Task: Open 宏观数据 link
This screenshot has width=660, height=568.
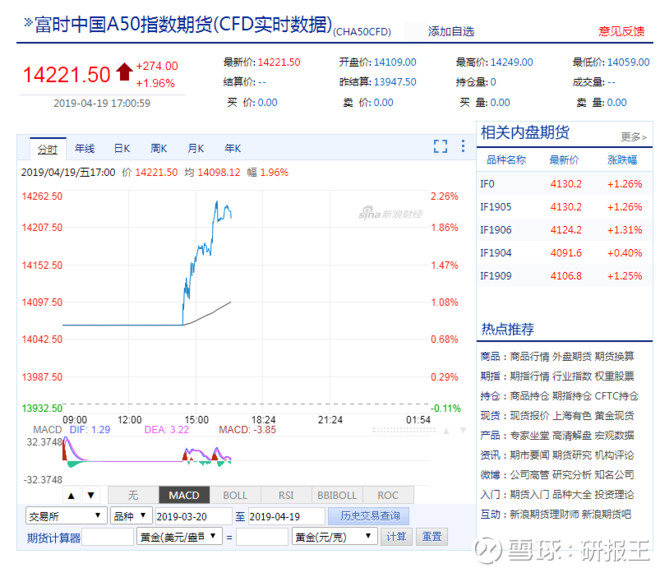Action: [614, 435]
